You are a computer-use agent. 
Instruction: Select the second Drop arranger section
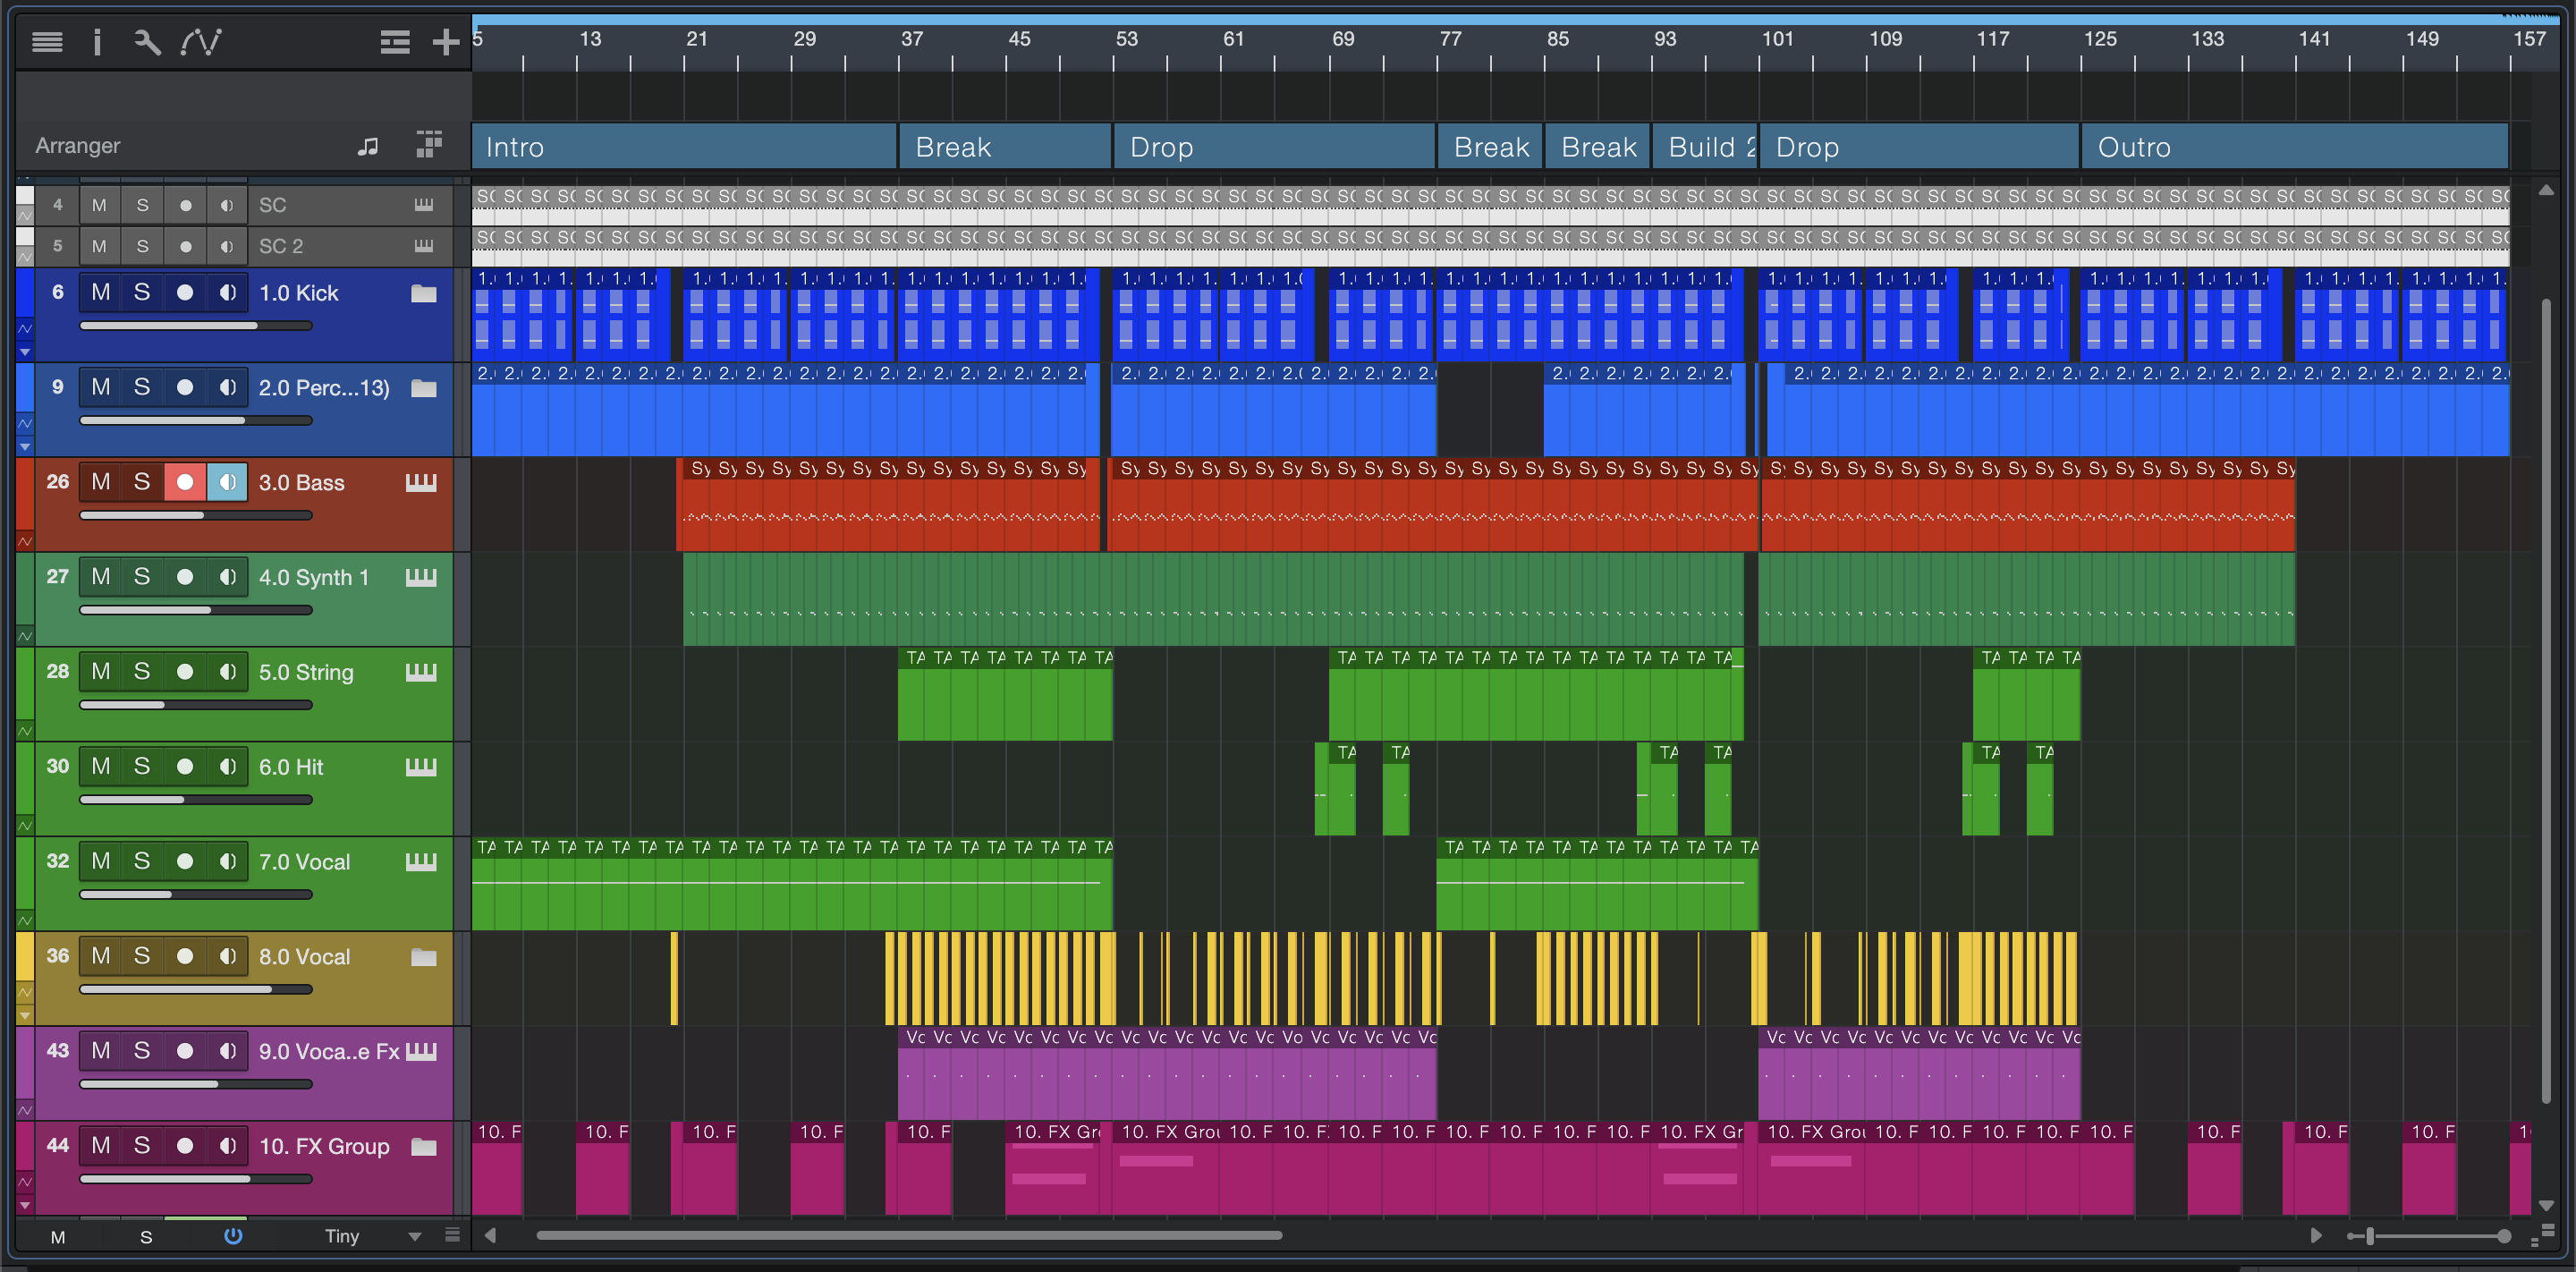(x=1919, y=147)
